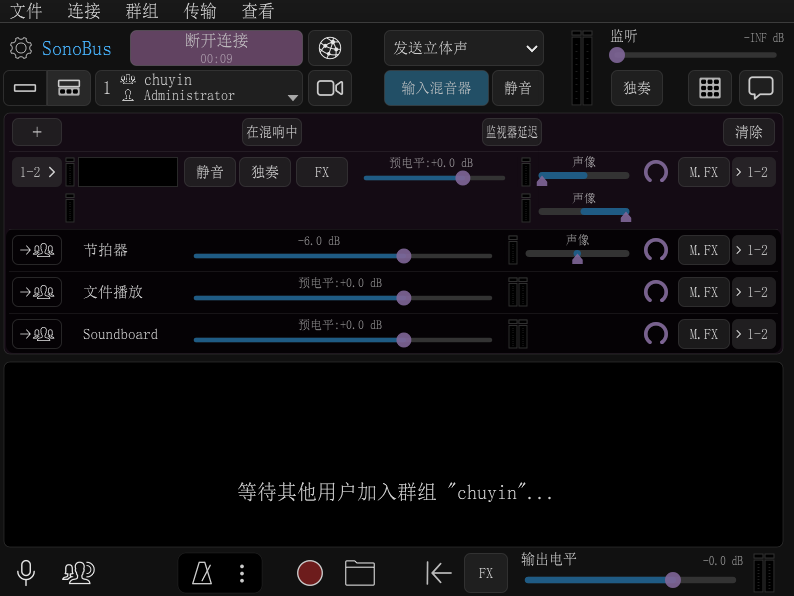Click the globe public groups icon

point(330,48)
